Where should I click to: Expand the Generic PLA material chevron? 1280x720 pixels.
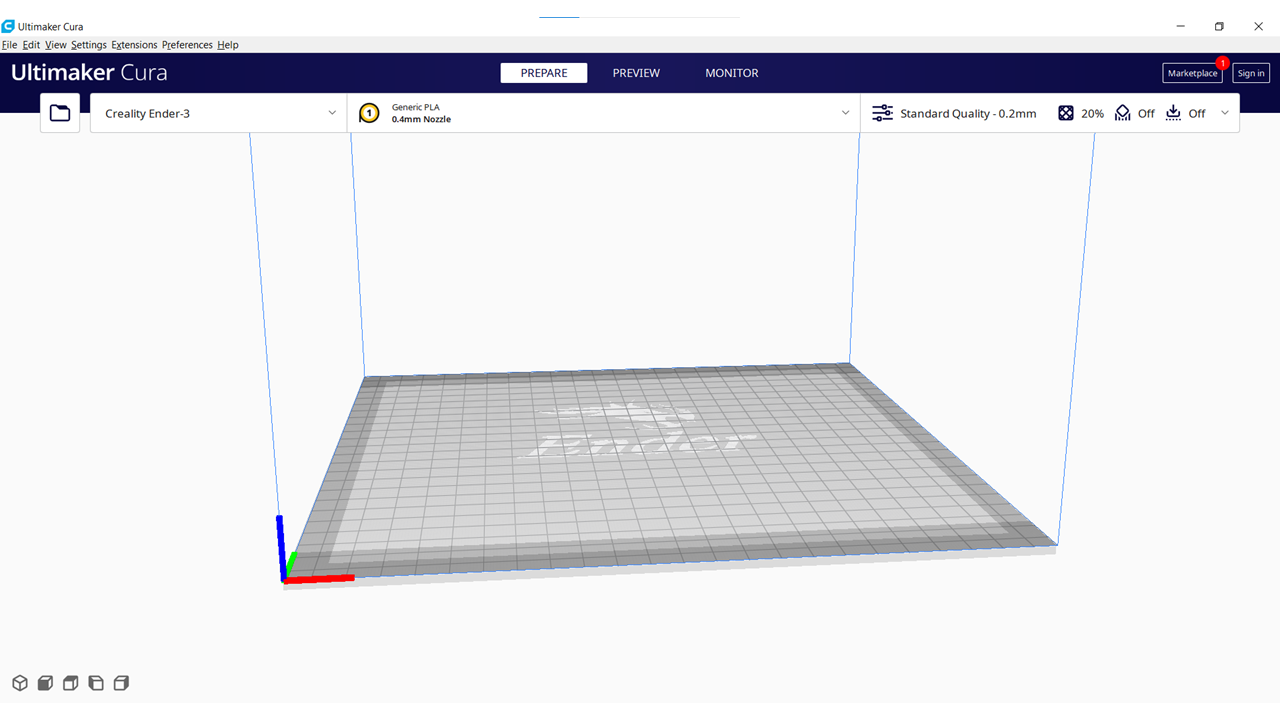pos(845,113)
